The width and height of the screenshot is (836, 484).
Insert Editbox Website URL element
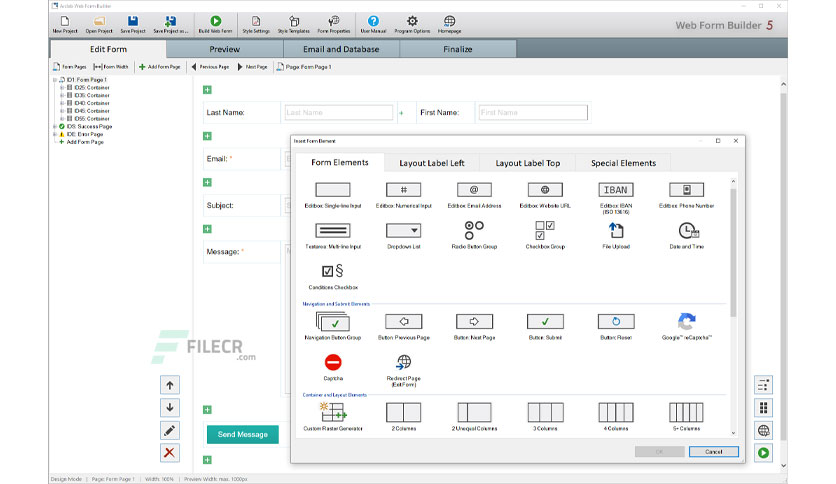click(x=545, y=195)
